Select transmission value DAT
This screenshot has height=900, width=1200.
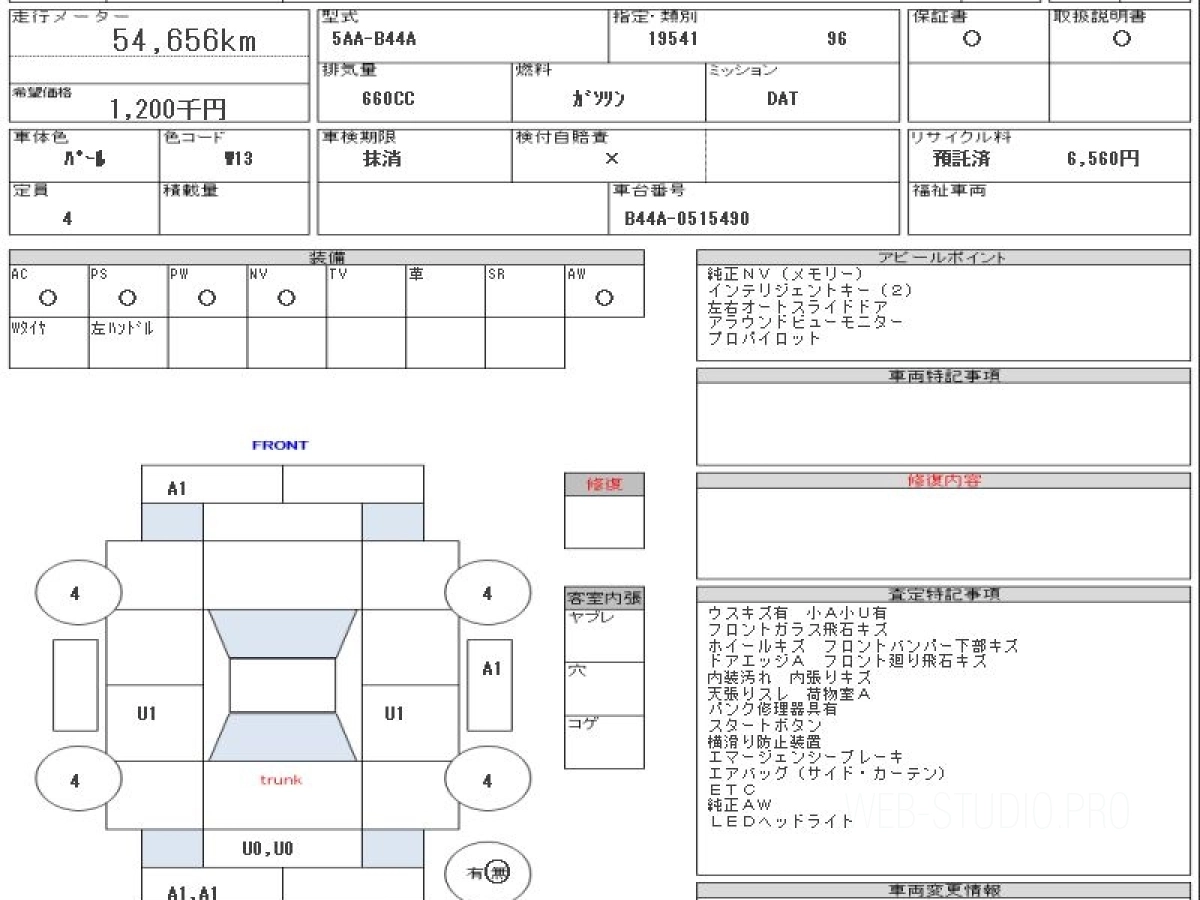pyautogui.click(x=782, y=98)
